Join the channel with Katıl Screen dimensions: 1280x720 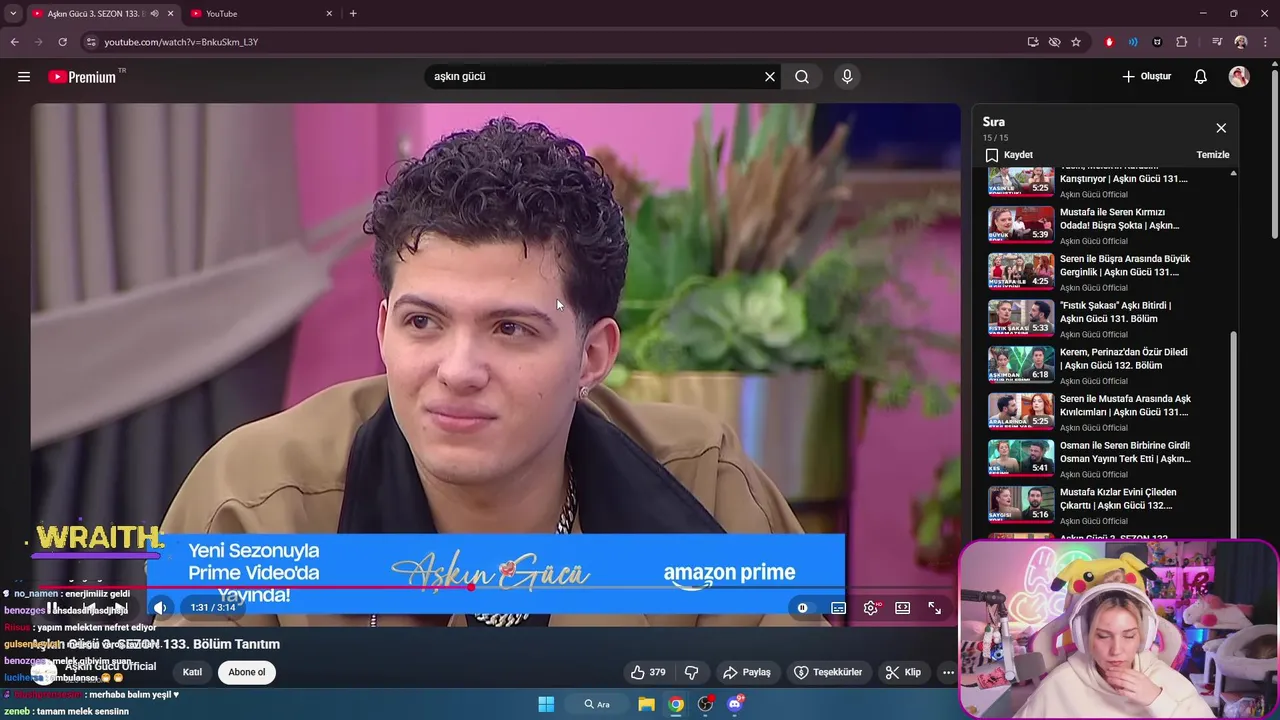pyautogui.click(x=192, y=672)
